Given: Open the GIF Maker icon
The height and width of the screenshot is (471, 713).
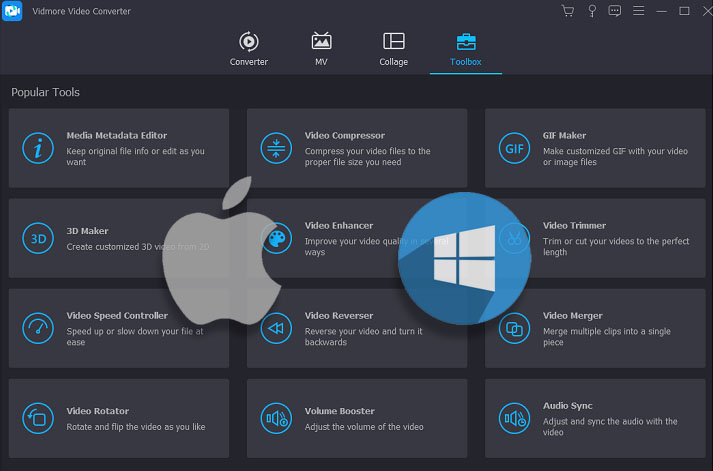Looking at the screenshot, I should click(x=514, y=149).
